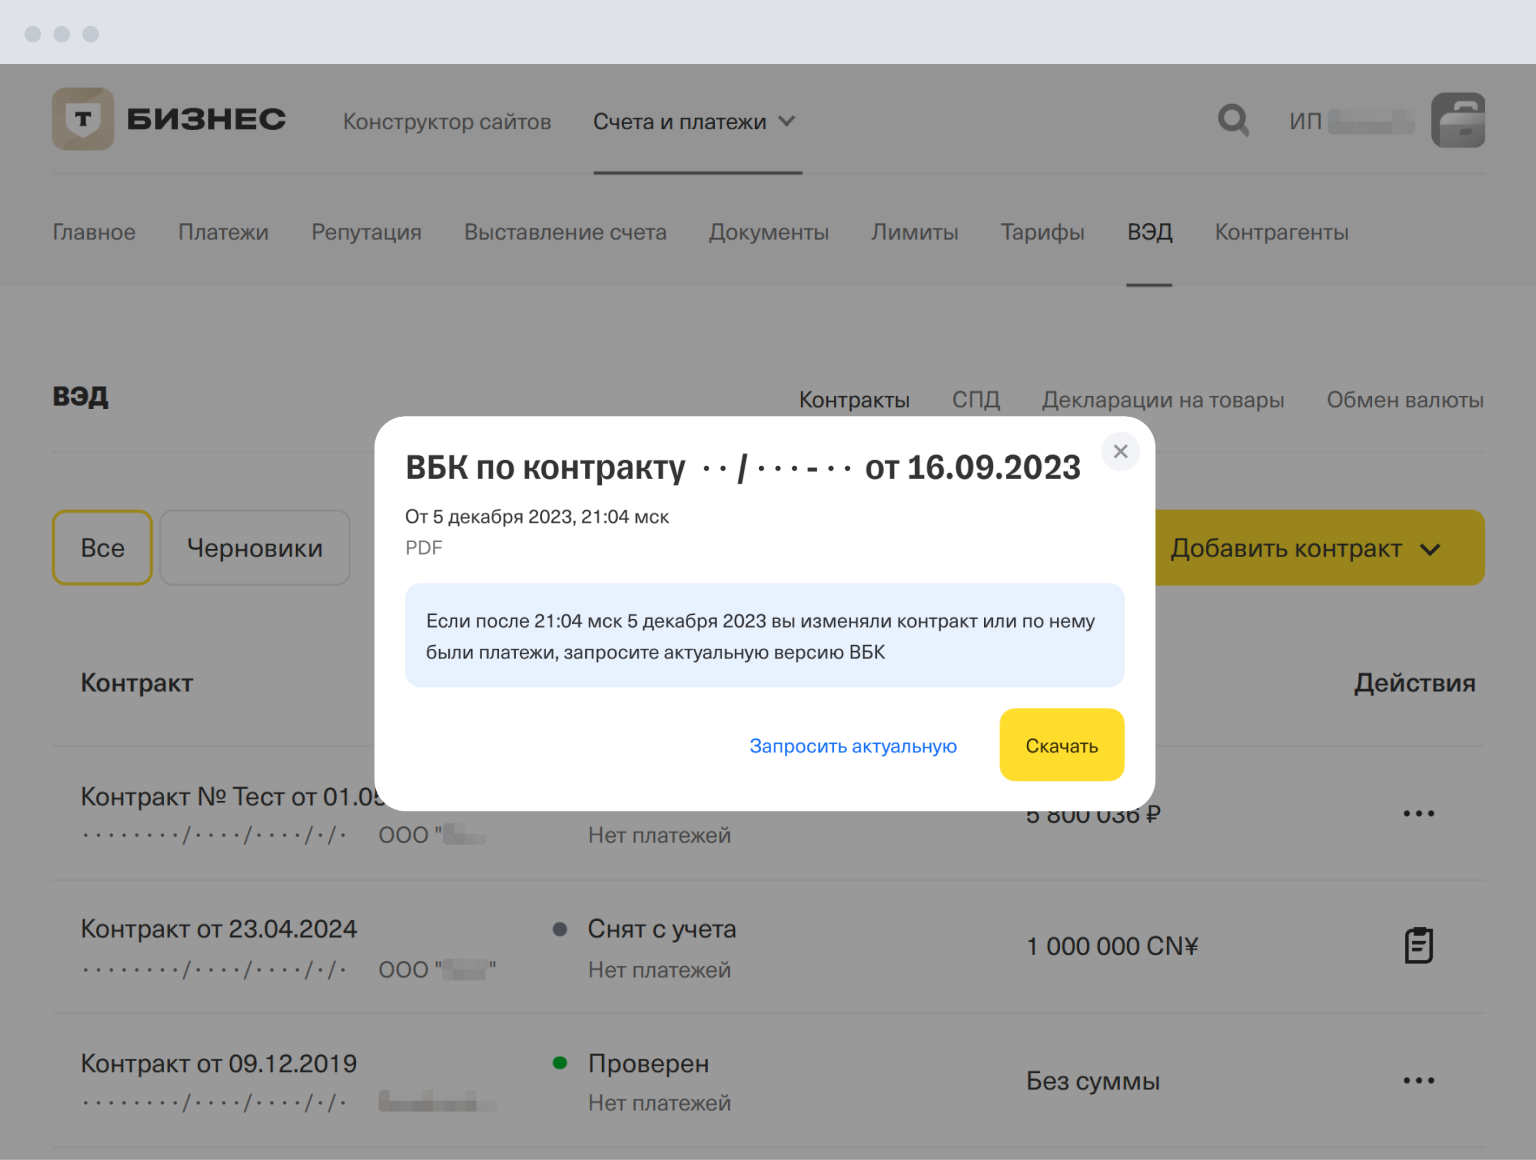Open actions menu for contract 09.12.2019
1536x1160 pixels.
click(x=1418, y=1080)
